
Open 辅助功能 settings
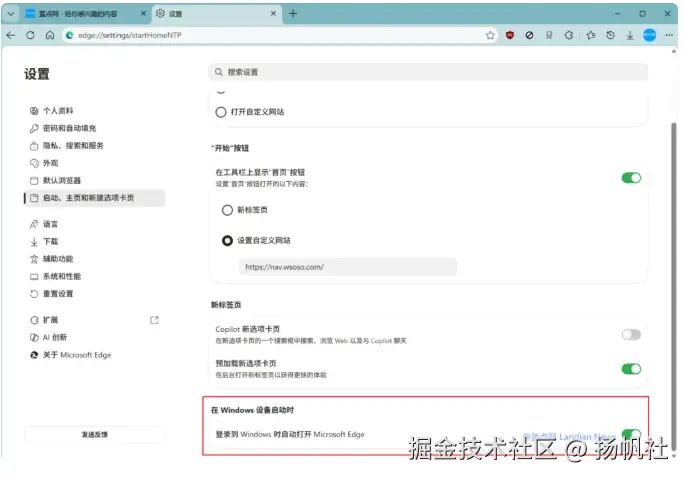tap(94, 259)
